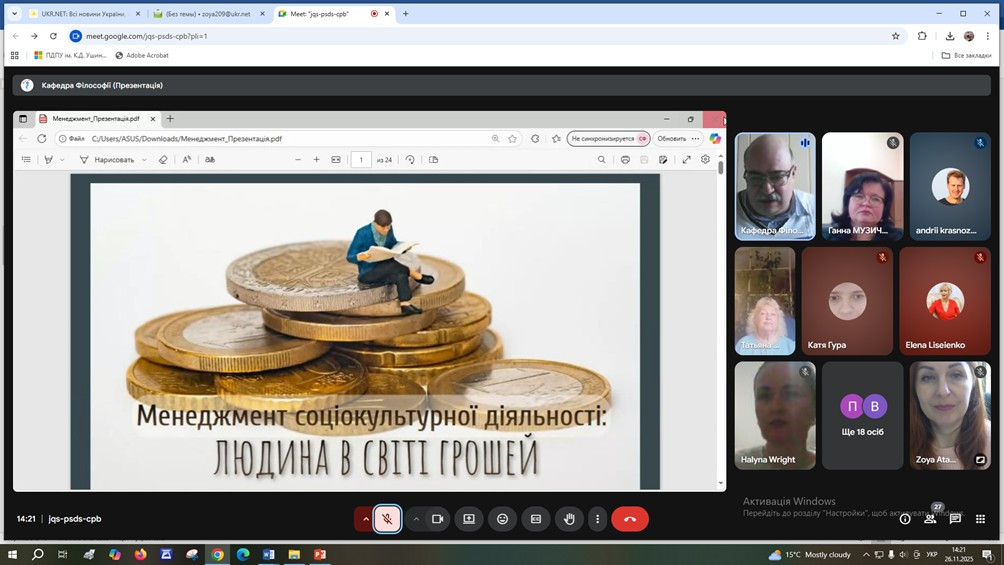Image resolution: width=1004 pixels, height=565 pixels.
Task: Expand the video settings chevron beside the camera
Action: click(x=416, y=519)
